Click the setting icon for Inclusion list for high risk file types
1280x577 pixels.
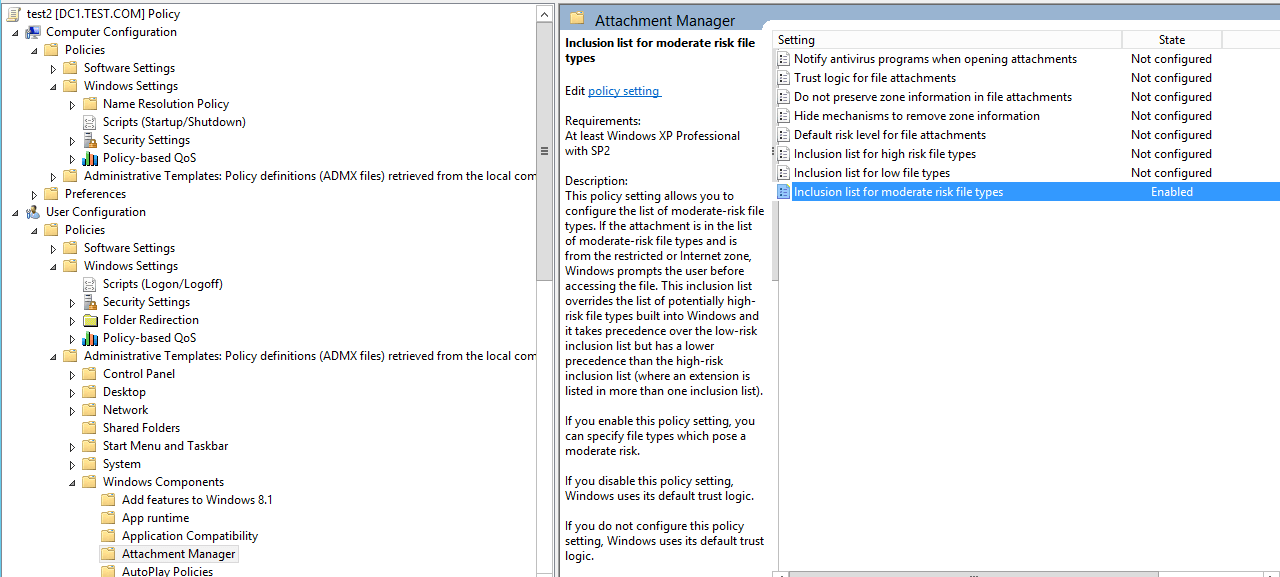[784, 154]
